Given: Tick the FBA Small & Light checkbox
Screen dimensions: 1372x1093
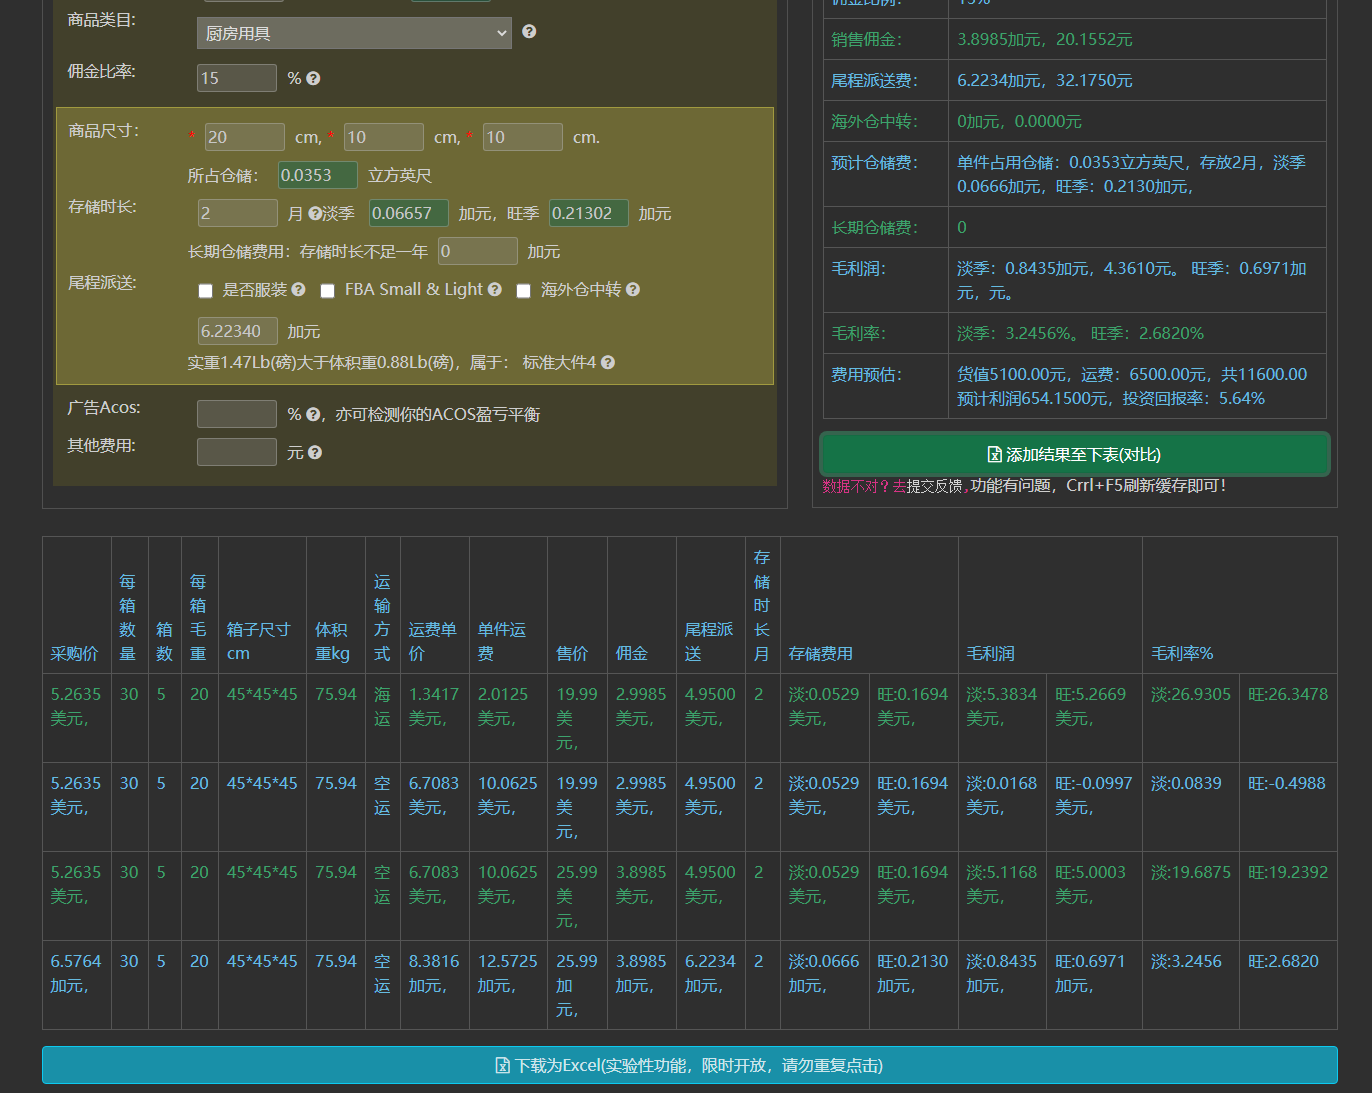Looking at the screenshot, I should click(x=327, y=291).
